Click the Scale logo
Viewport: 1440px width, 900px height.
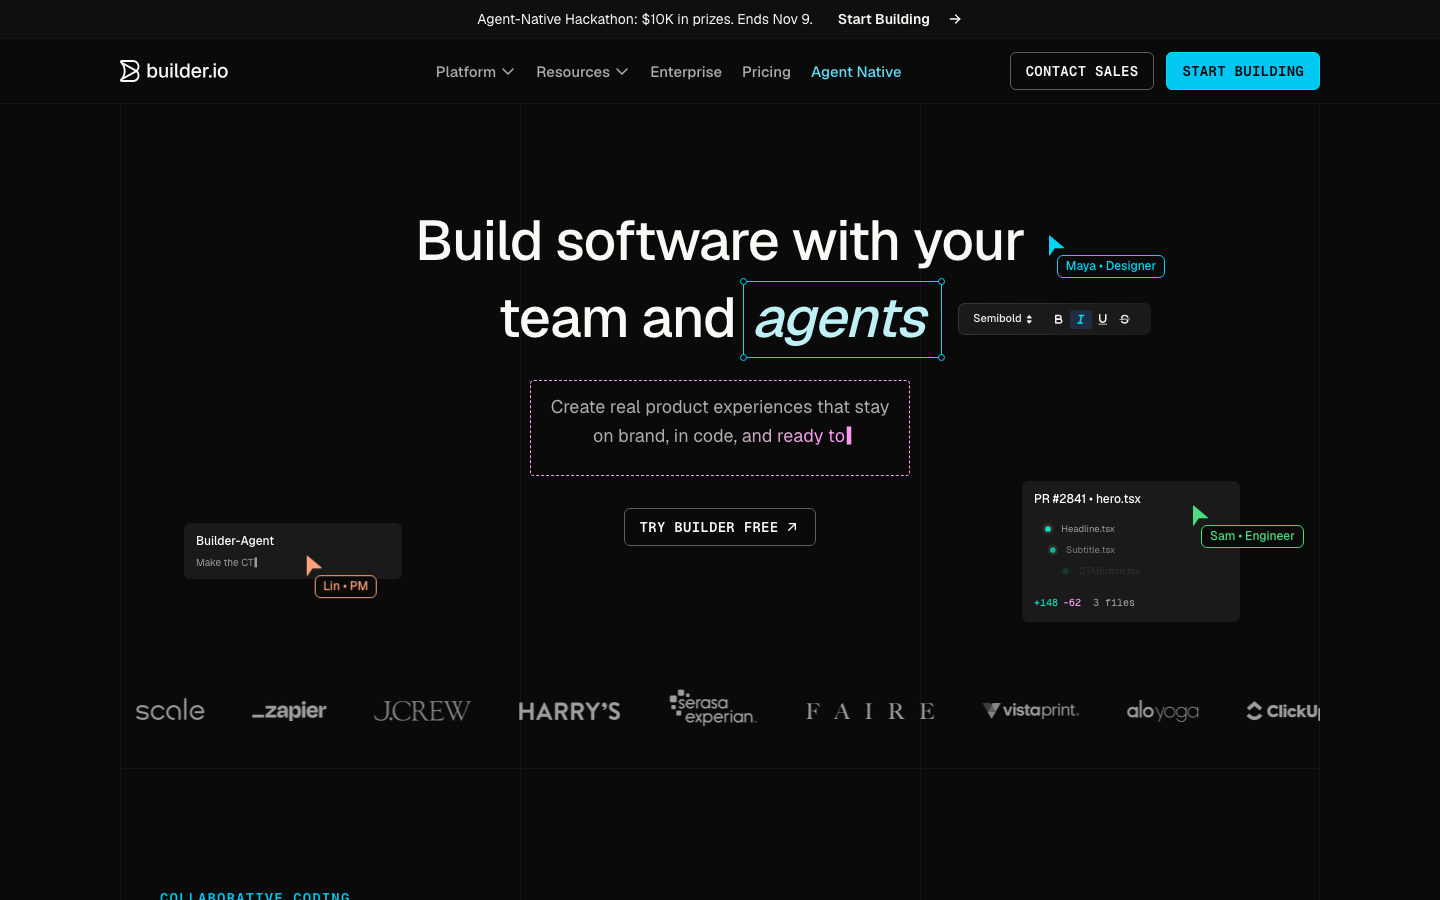170,711
